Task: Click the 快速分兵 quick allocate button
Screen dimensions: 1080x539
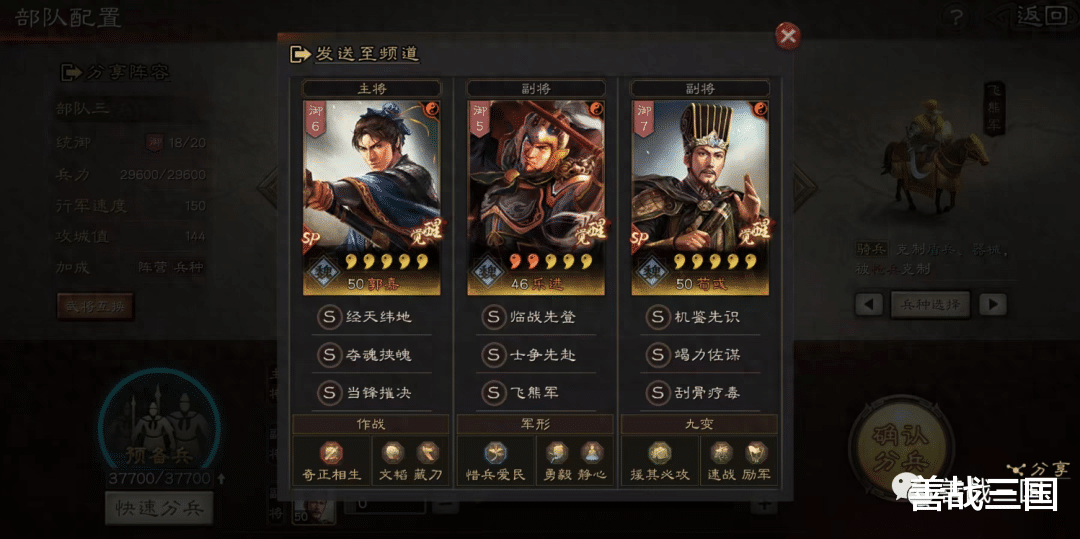Action: click(159, 509)
